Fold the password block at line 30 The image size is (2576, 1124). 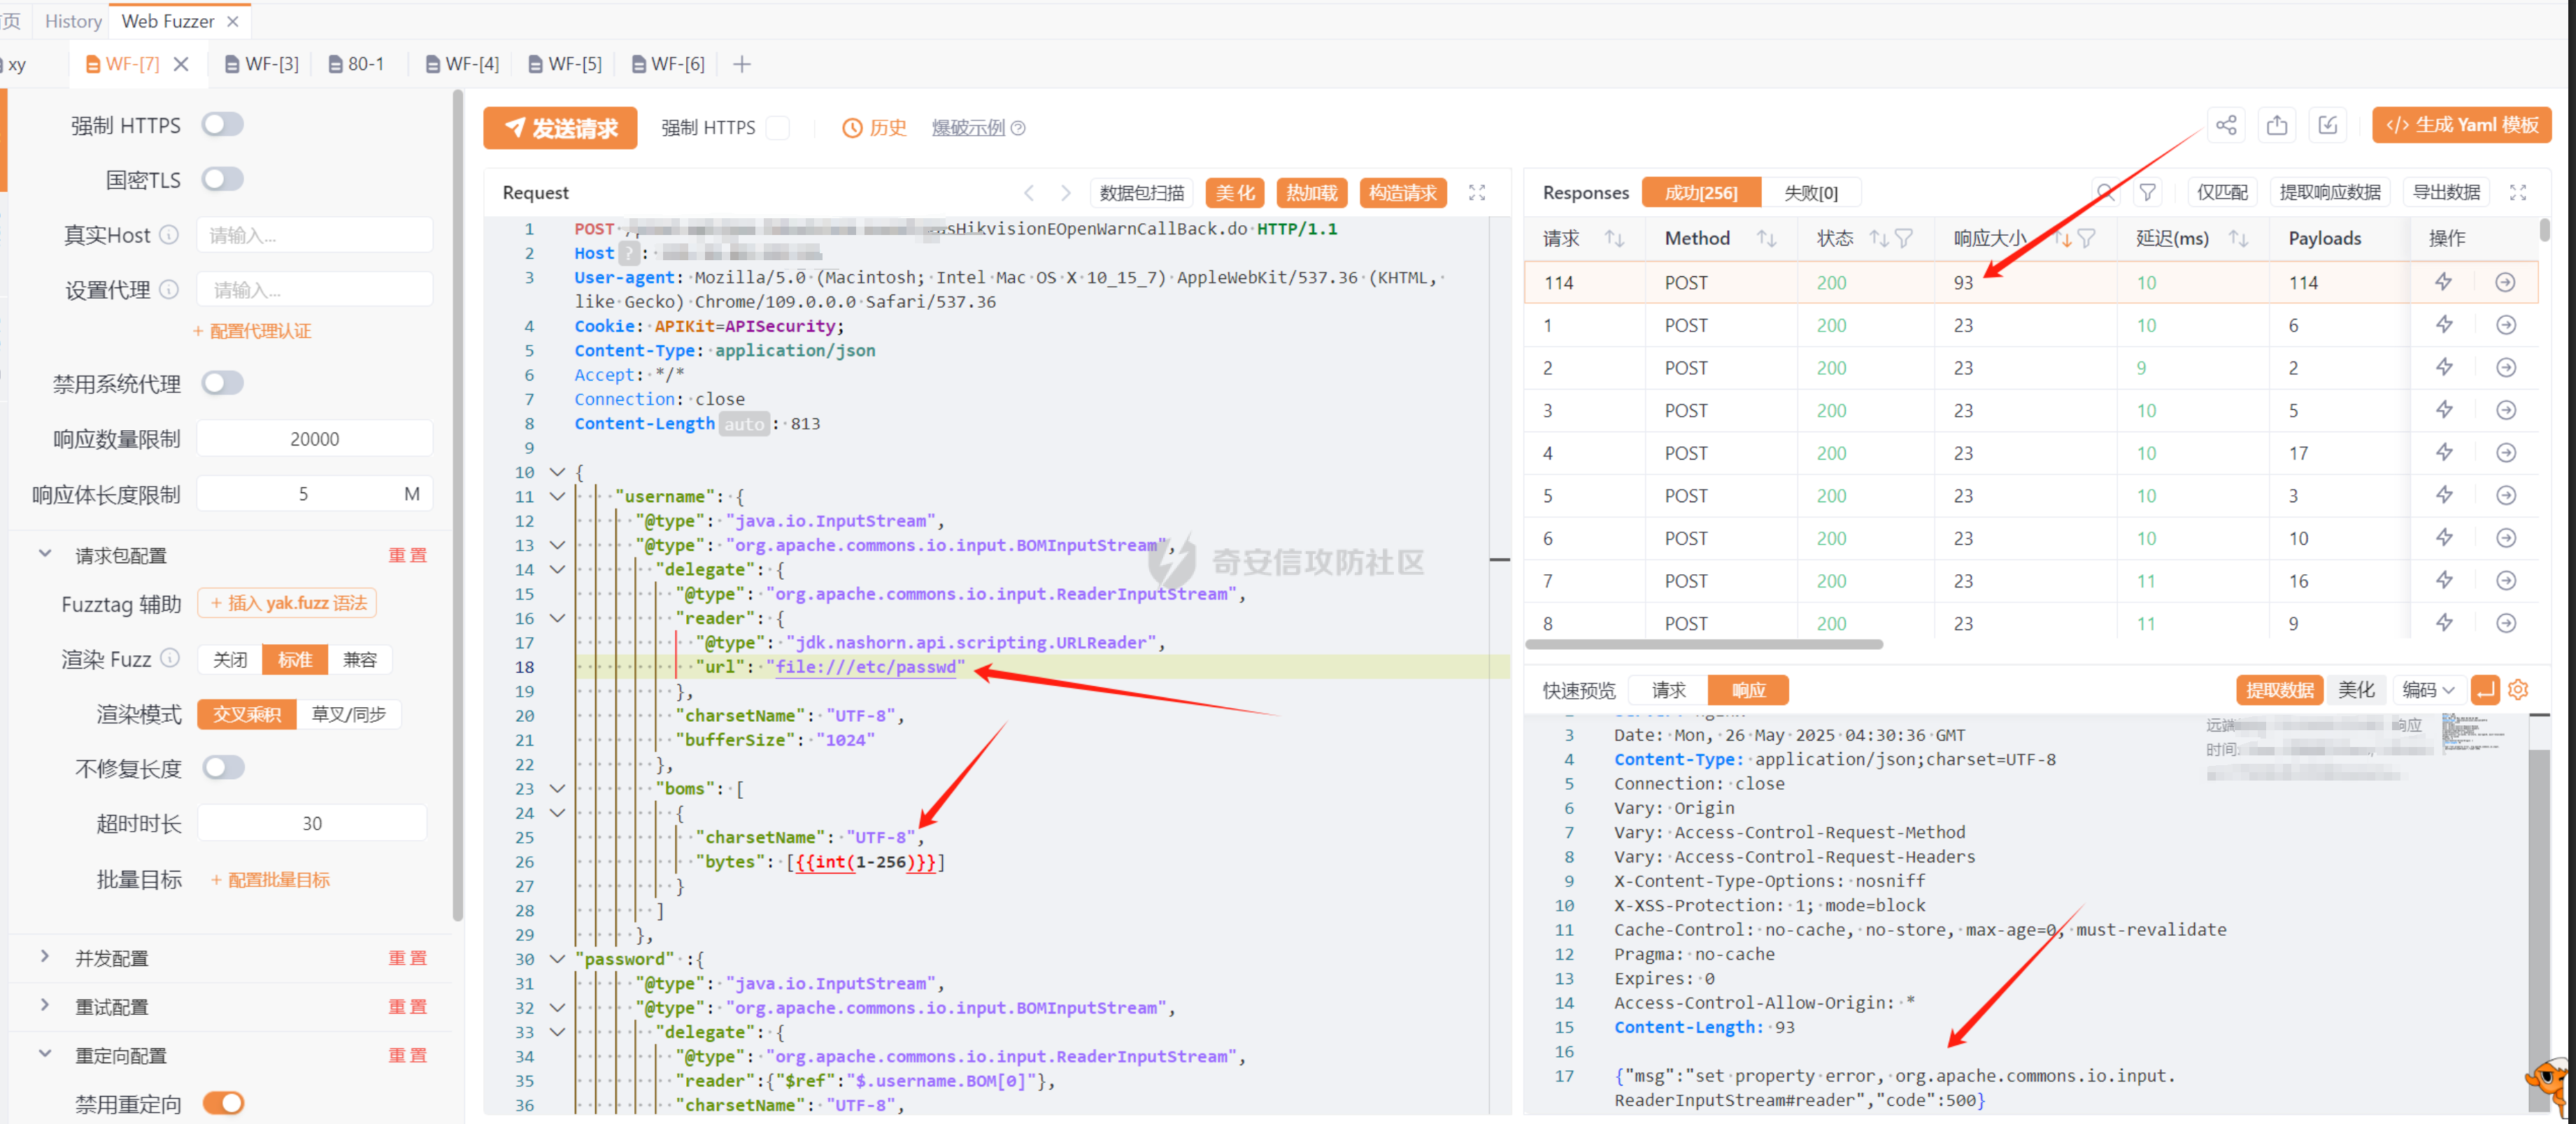tap(558, 959)
